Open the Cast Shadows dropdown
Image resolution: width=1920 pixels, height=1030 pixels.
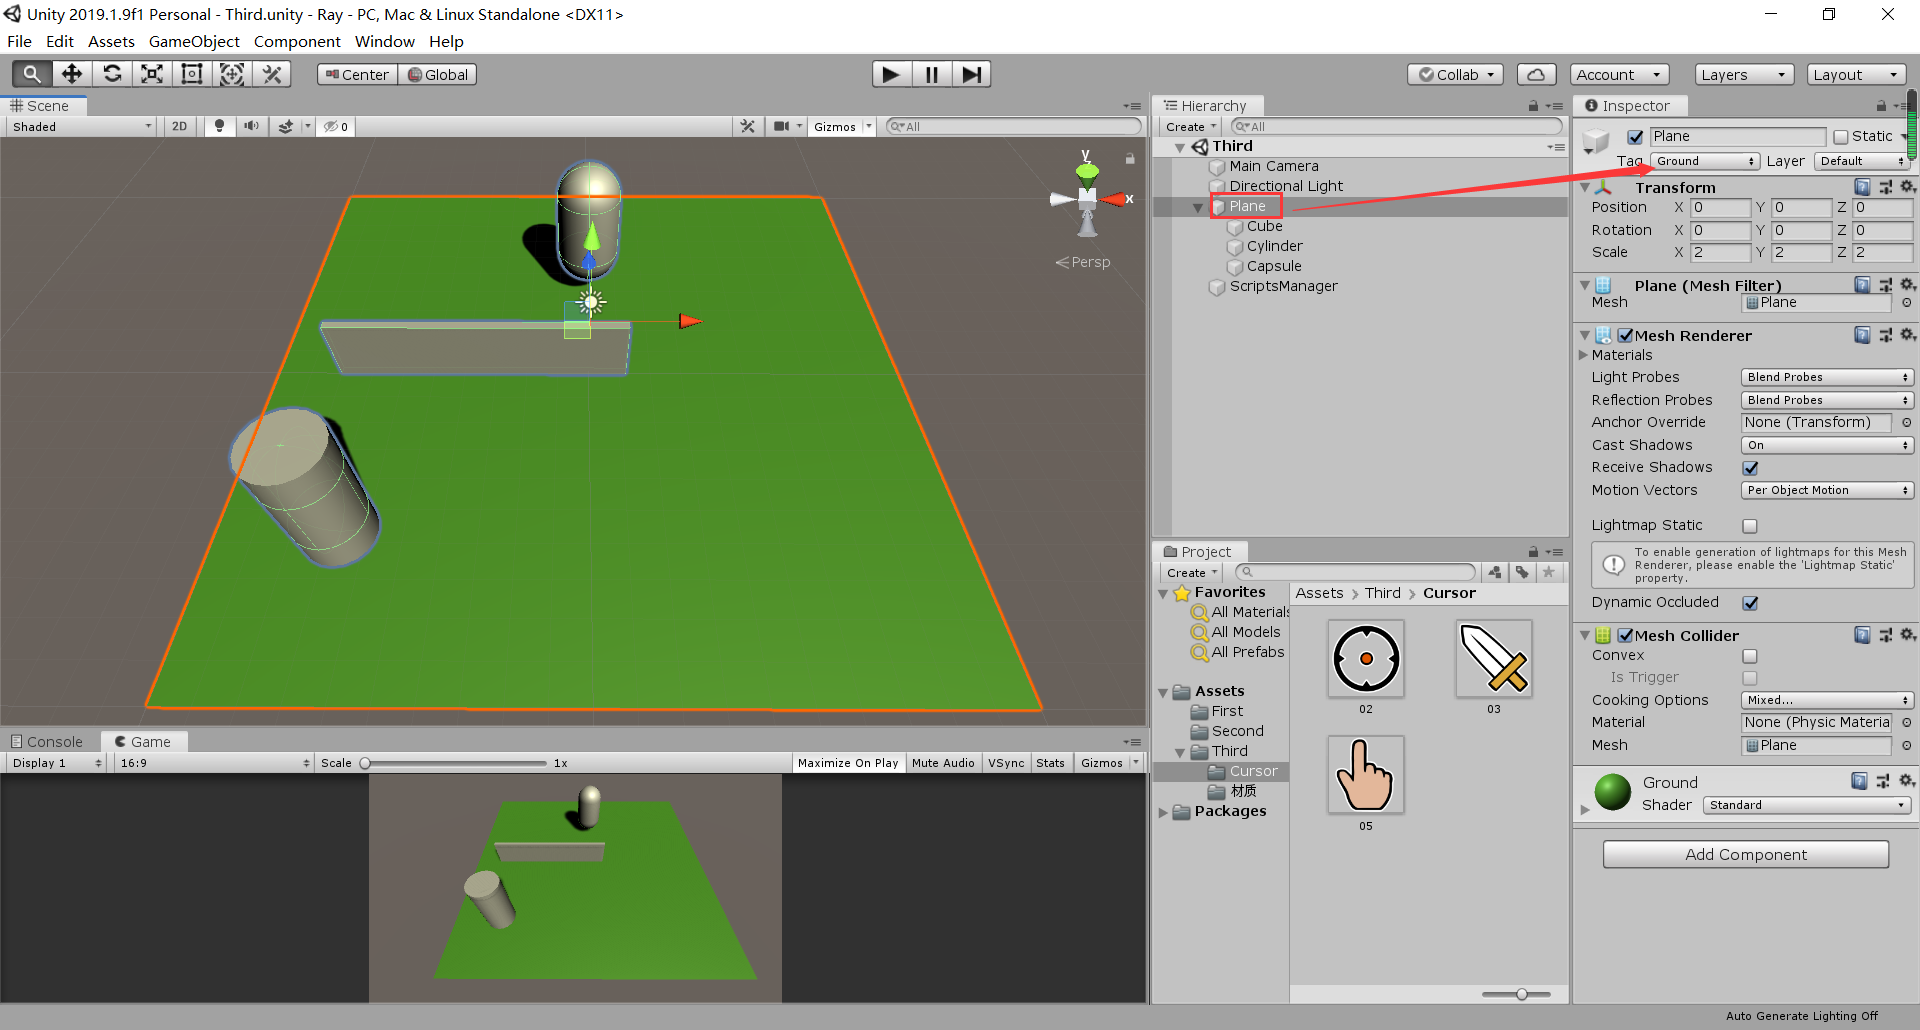(1826, 445)
